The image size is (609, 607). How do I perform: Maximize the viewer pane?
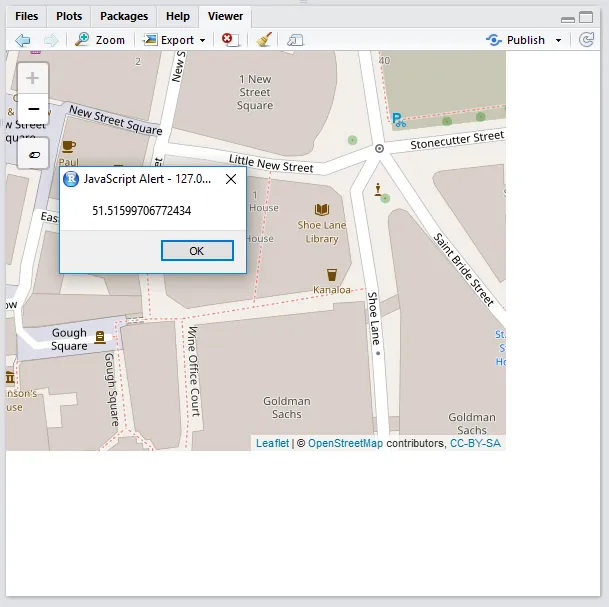point(586,17)
